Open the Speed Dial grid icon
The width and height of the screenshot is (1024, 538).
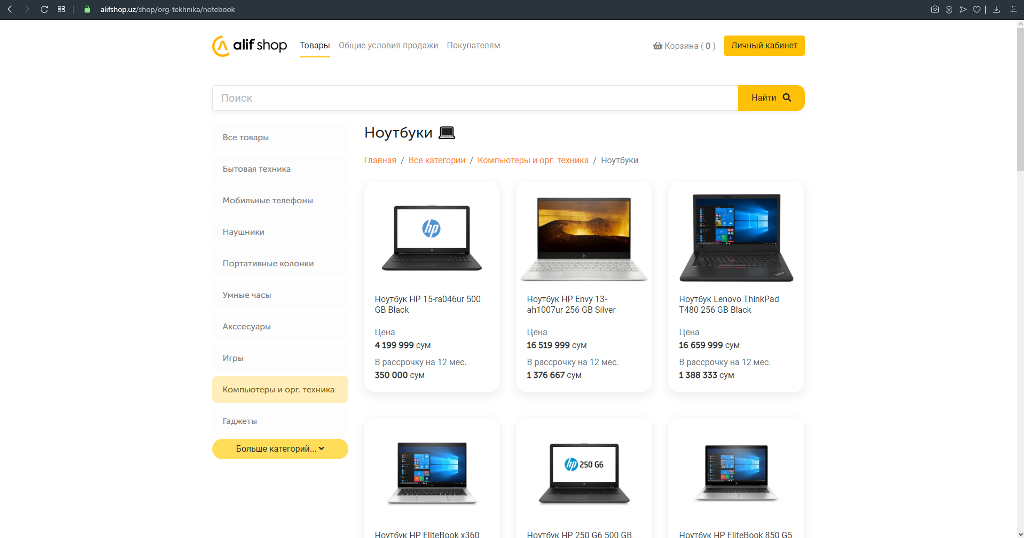point(62,9)
